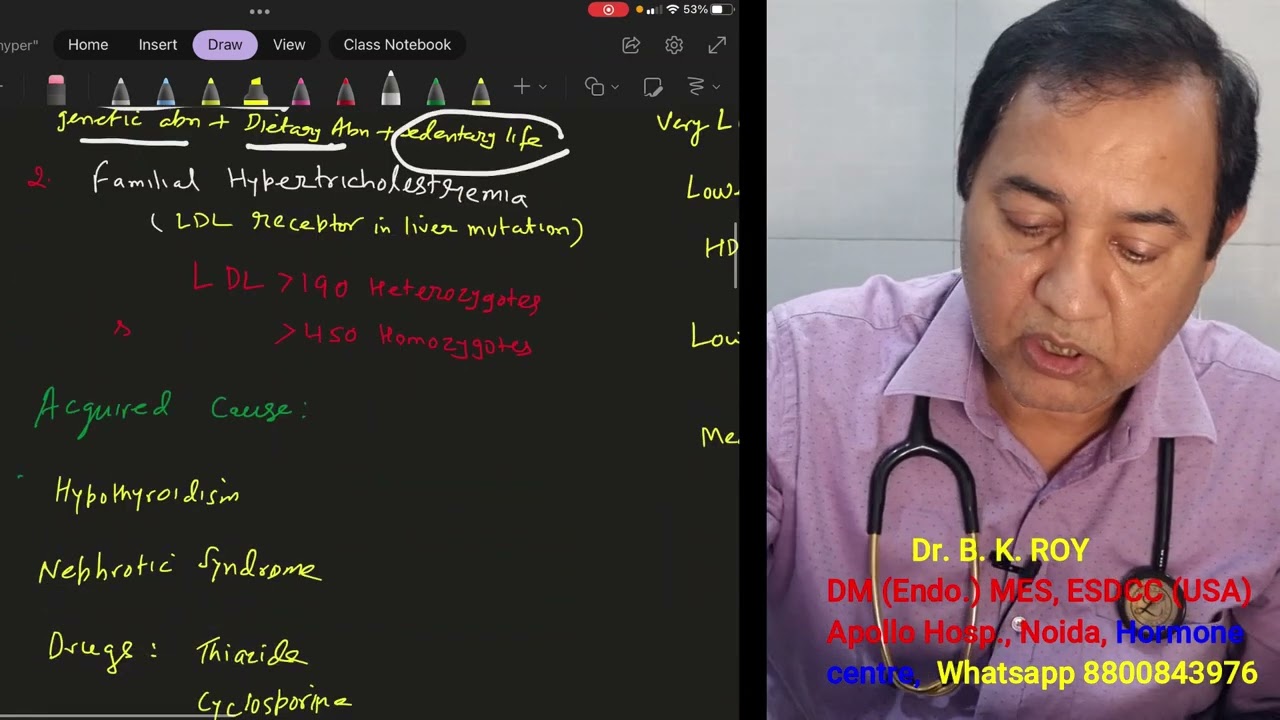This screenshot has width=1280, height=720.
Task: Select the yellow pen right of the green pen
Action: (x=481, y=92)
